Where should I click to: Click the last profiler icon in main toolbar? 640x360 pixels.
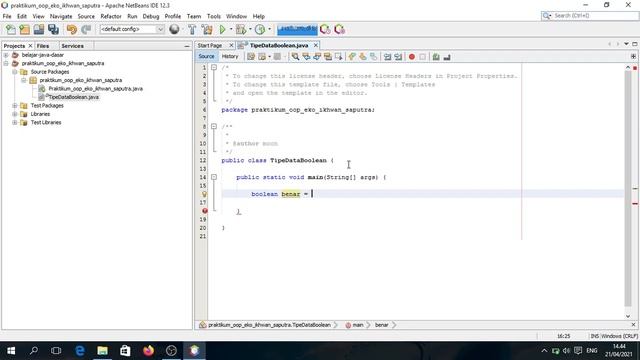[x=339, y=29]
